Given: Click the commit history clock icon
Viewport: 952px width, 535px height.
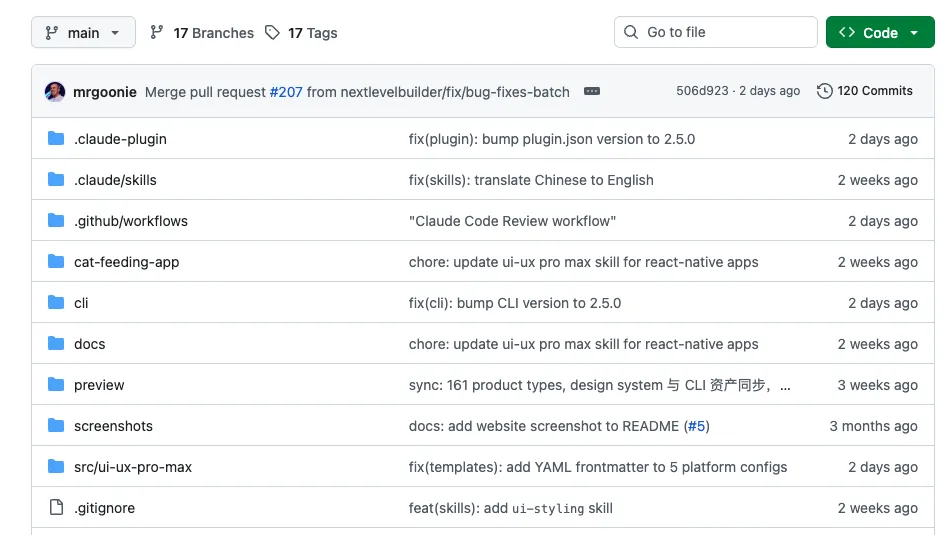Looking at the screenshot, I should (x=825, y=91).
